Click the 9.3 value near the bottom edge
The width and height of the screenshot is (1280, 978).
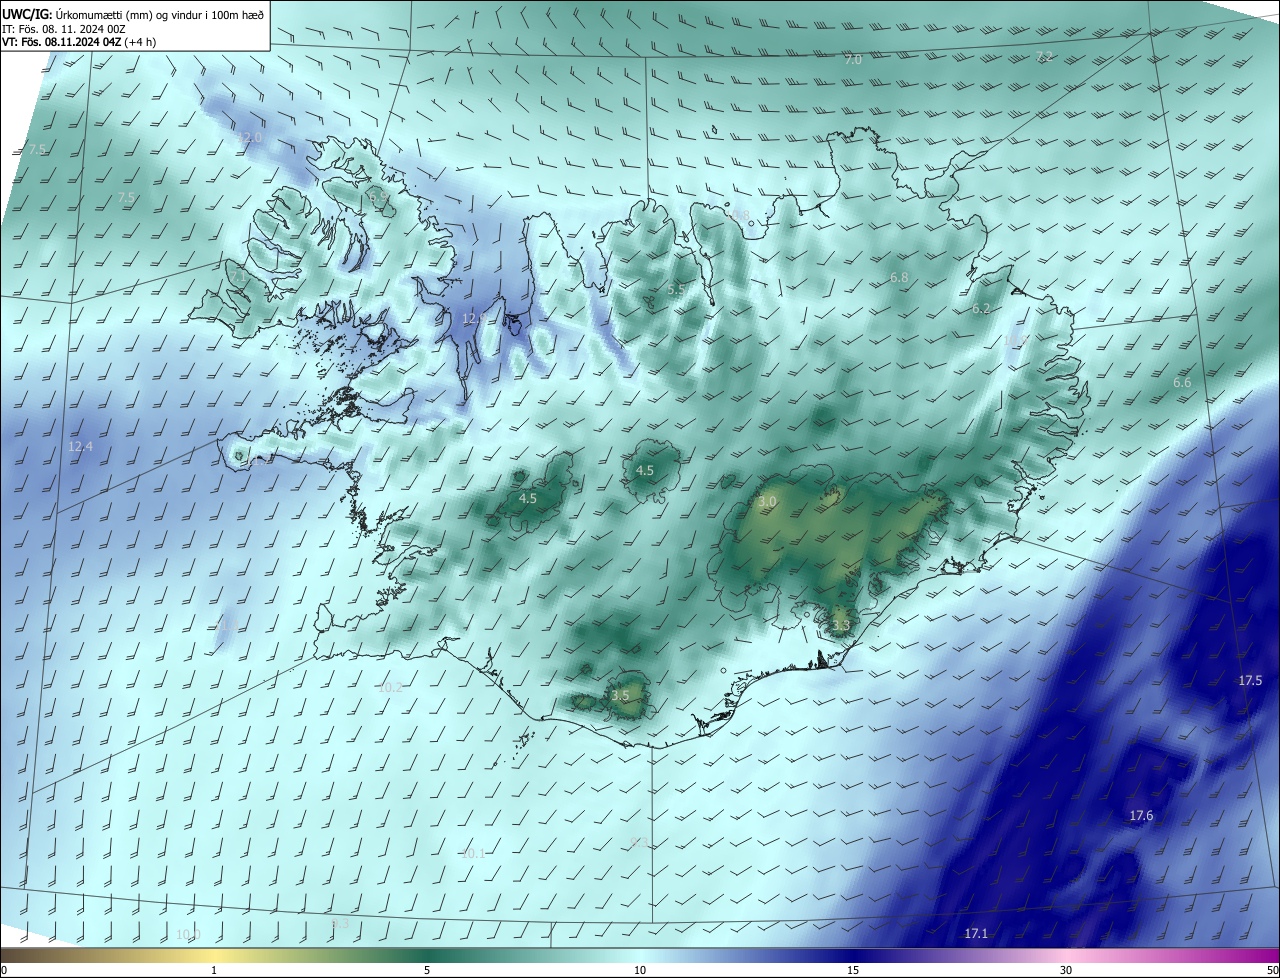340,923
